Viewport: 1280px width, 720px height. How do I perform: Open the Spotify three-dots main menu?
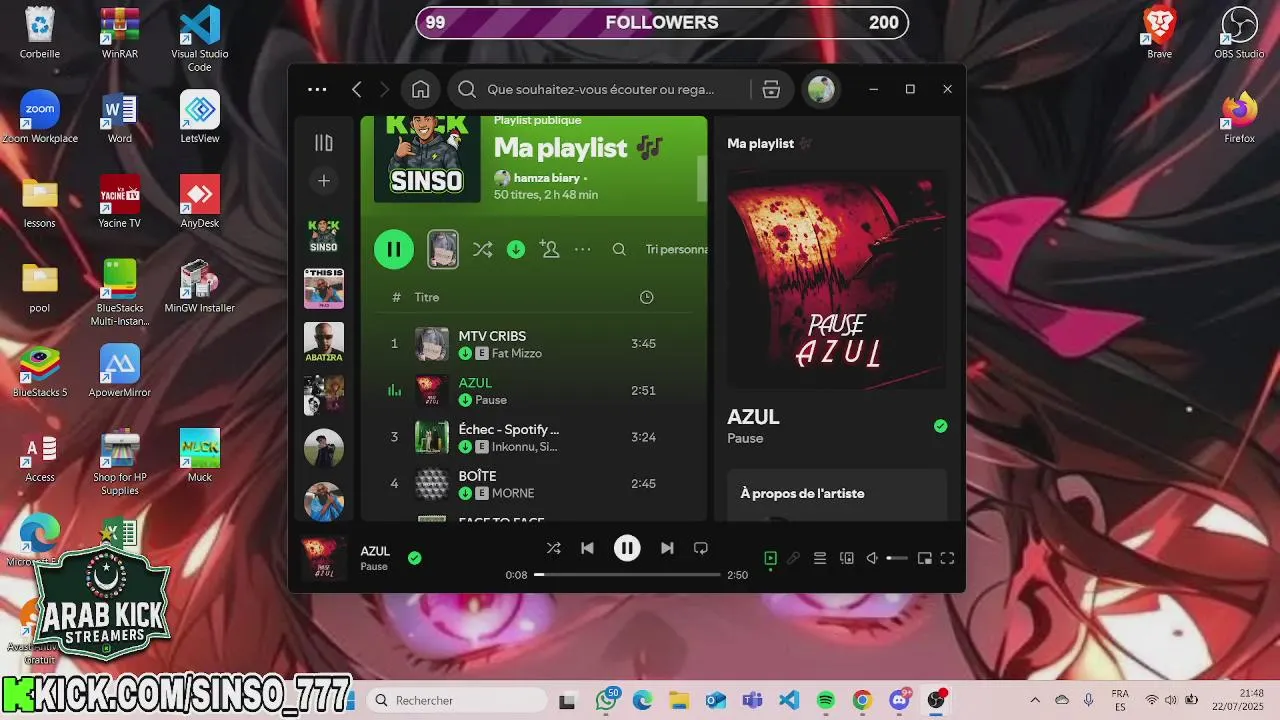(x=317, y=89)
